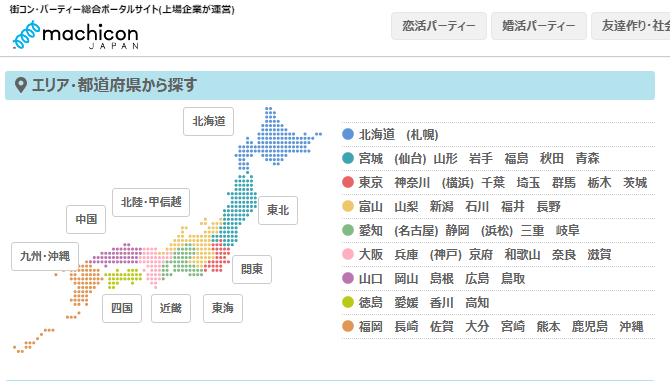Open the (横浜) city link
The image size is (670, 381).
(x=458, y=182)
